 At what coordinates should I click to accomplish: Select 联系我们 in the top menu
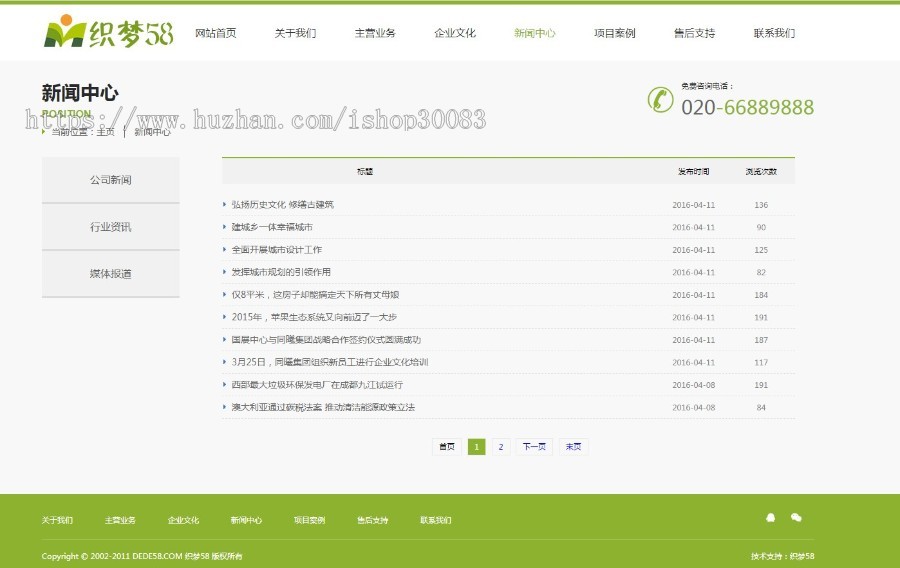coord(774,33)
